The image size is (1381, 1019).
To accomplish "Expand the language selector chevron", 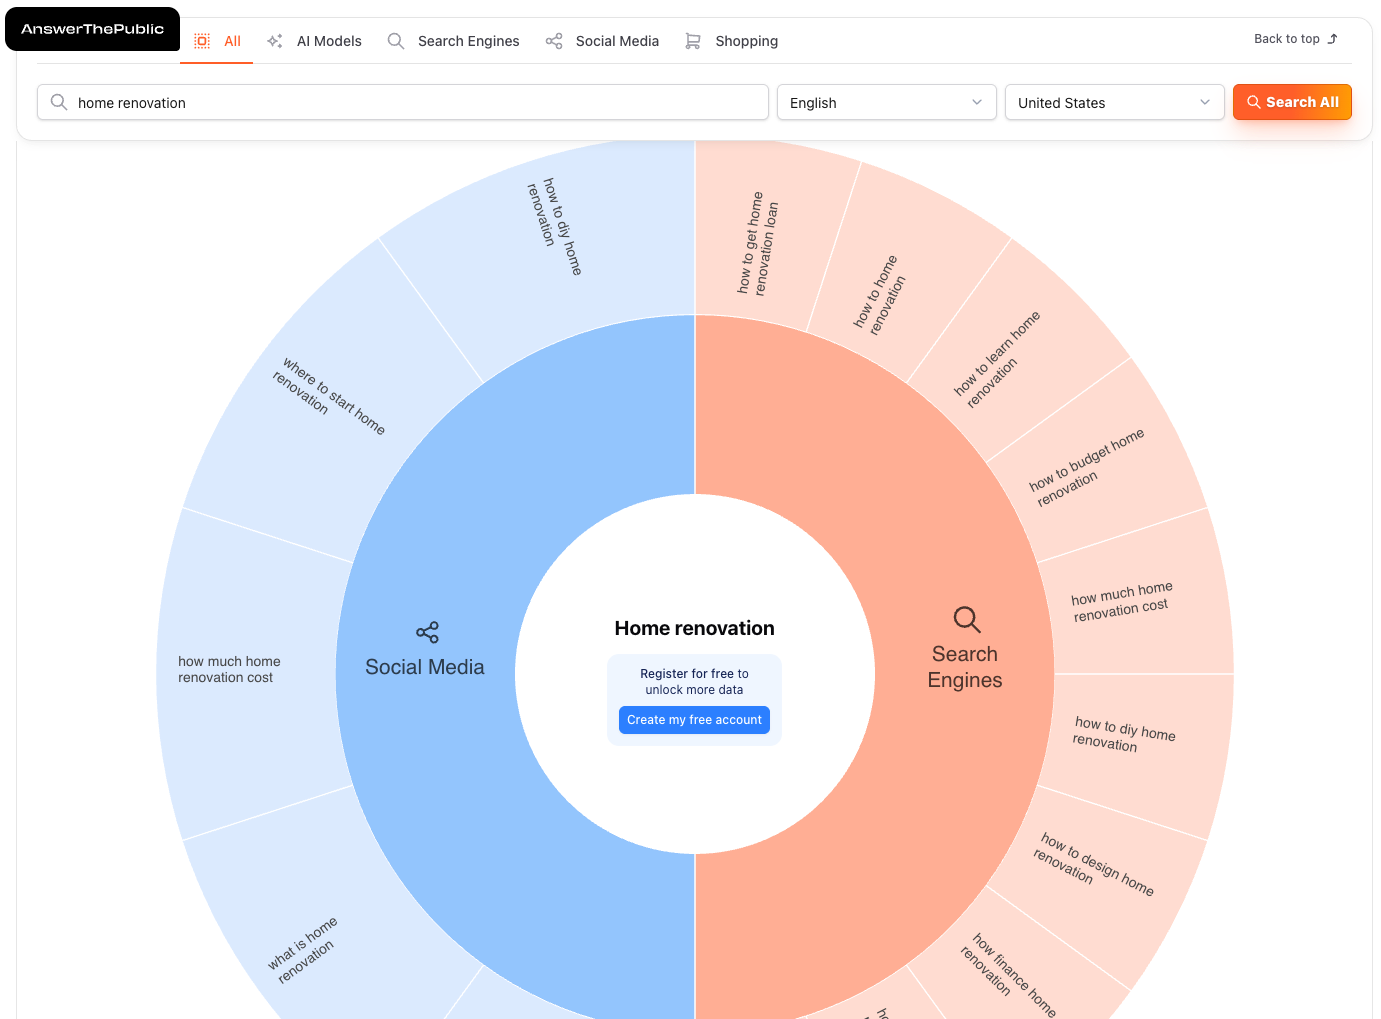I will [977, 102].
